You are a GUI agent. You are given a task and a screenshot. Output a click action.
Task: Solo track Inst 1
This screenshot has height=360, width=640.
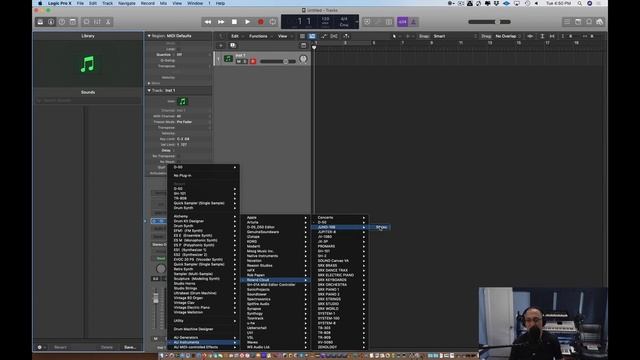click(x=245, y=61)
